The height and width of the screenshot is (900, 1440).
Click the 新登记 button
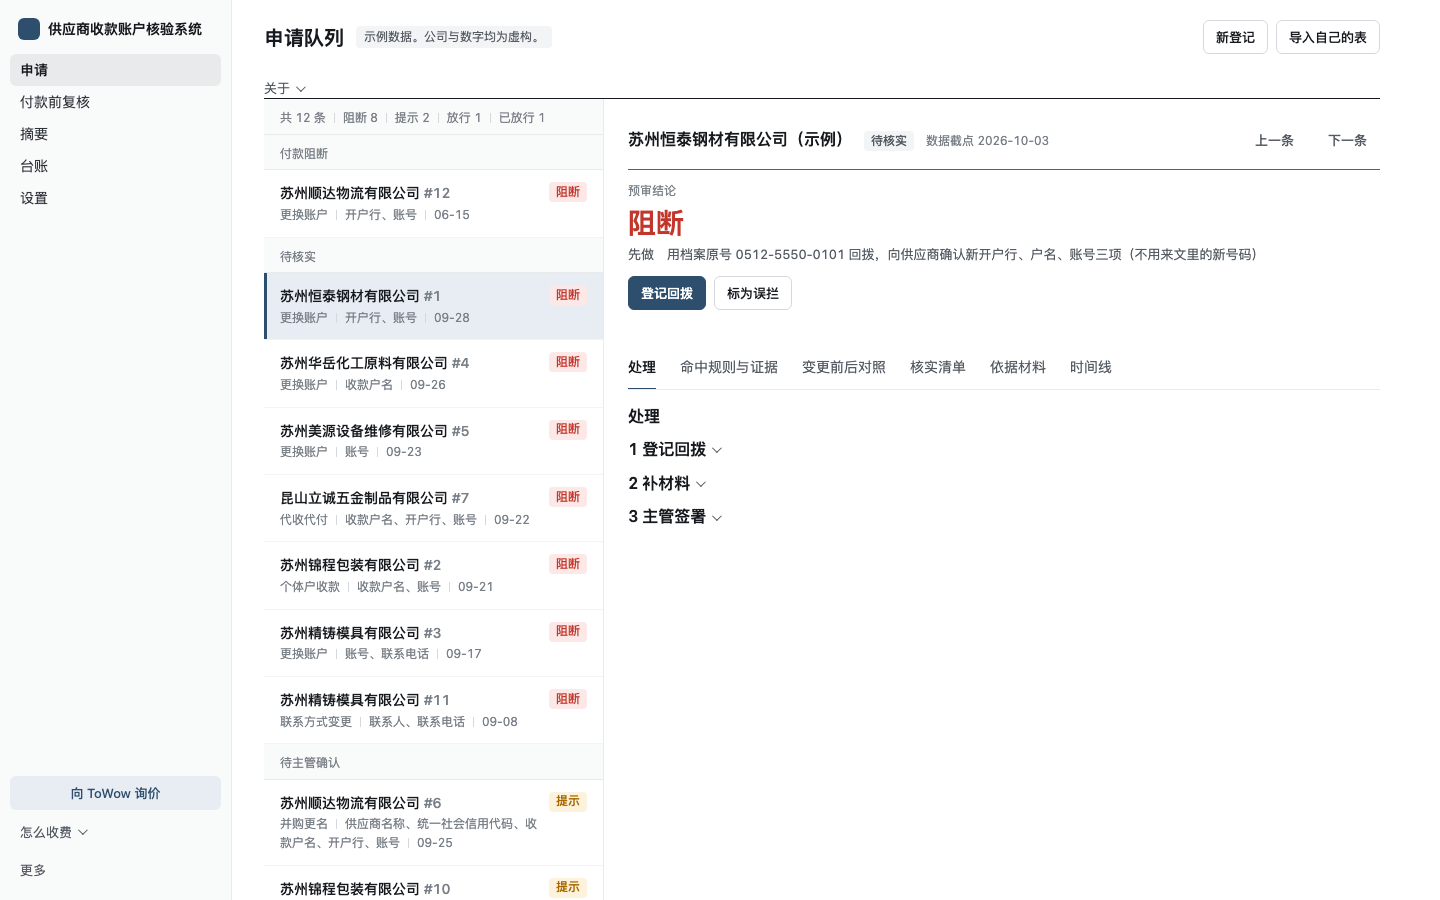1235,37
